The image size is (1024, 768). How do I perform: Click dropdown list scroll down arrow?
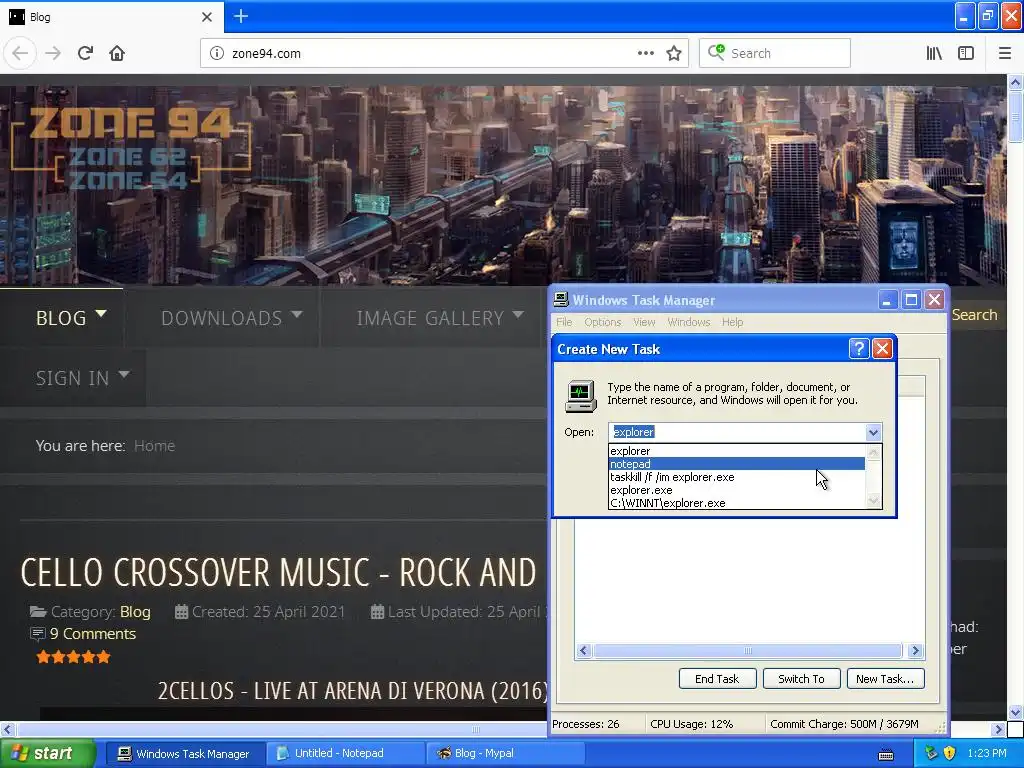[873, 501]
